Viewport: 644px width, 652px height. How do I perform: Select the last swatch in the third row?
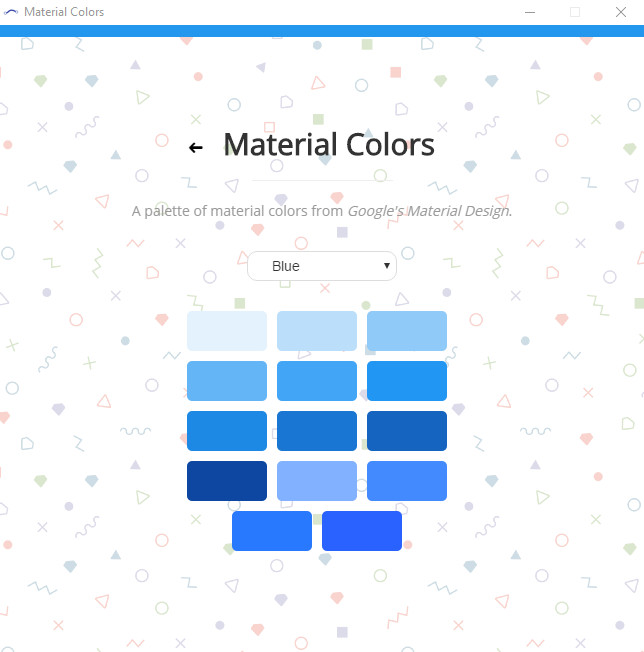[407, 431]
